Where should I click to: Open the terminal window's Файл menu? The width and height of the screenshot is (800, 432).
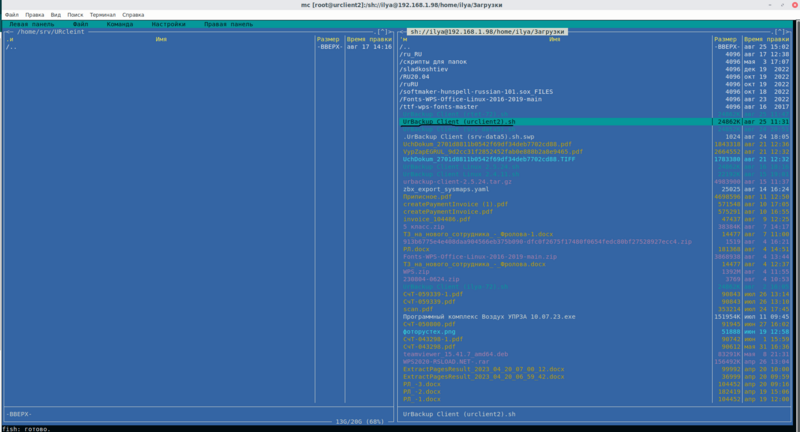(12, 15)
